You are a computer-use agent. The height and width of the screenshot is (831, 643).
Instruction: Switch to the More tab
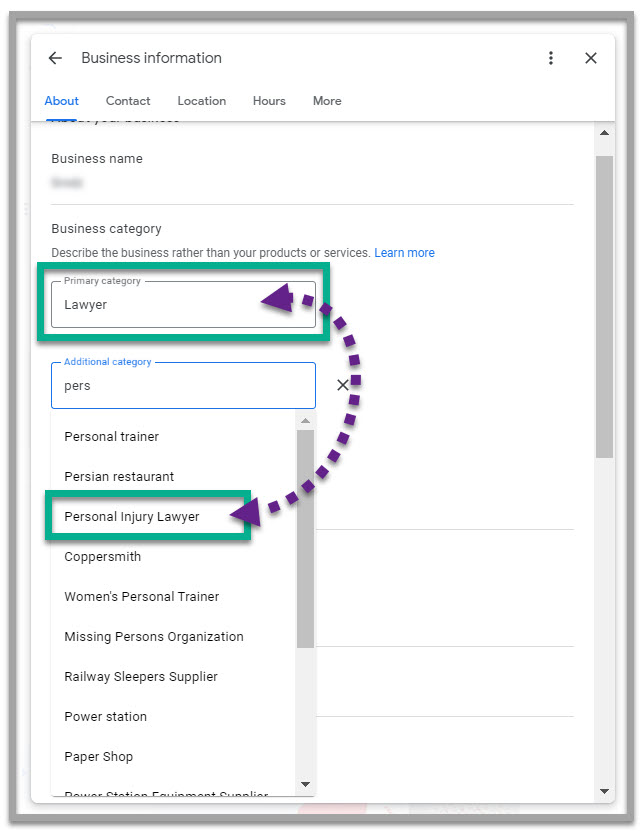pos(327,101)
